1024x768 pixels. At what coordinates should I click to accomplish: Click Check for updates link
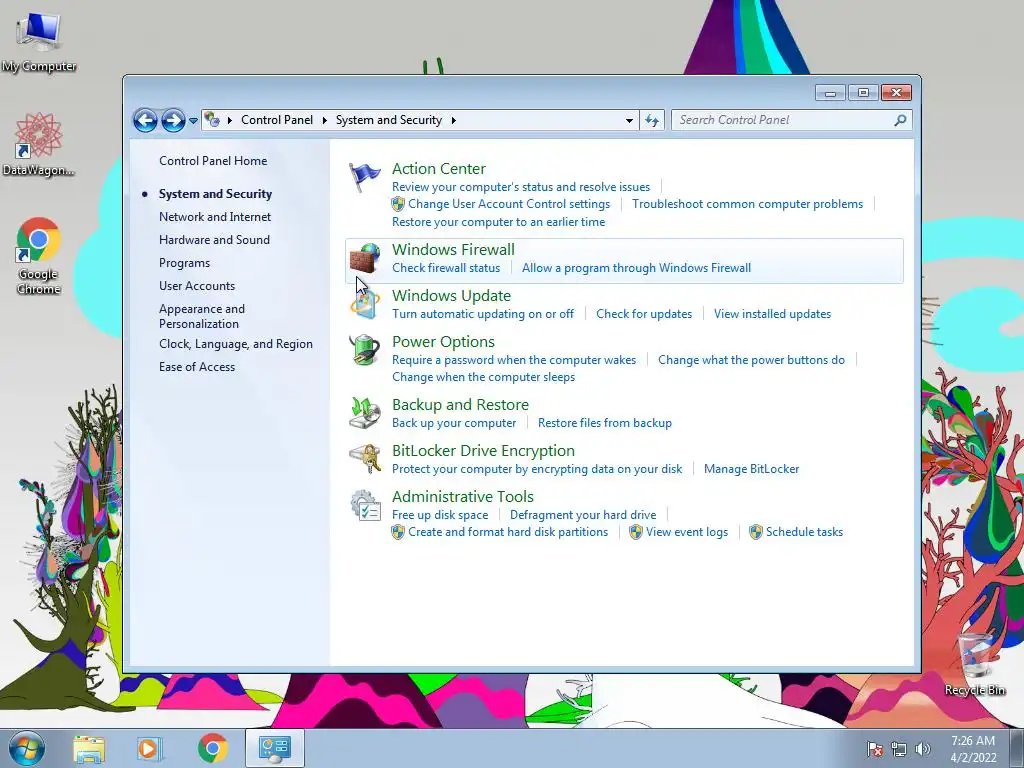tap(644, 314)
